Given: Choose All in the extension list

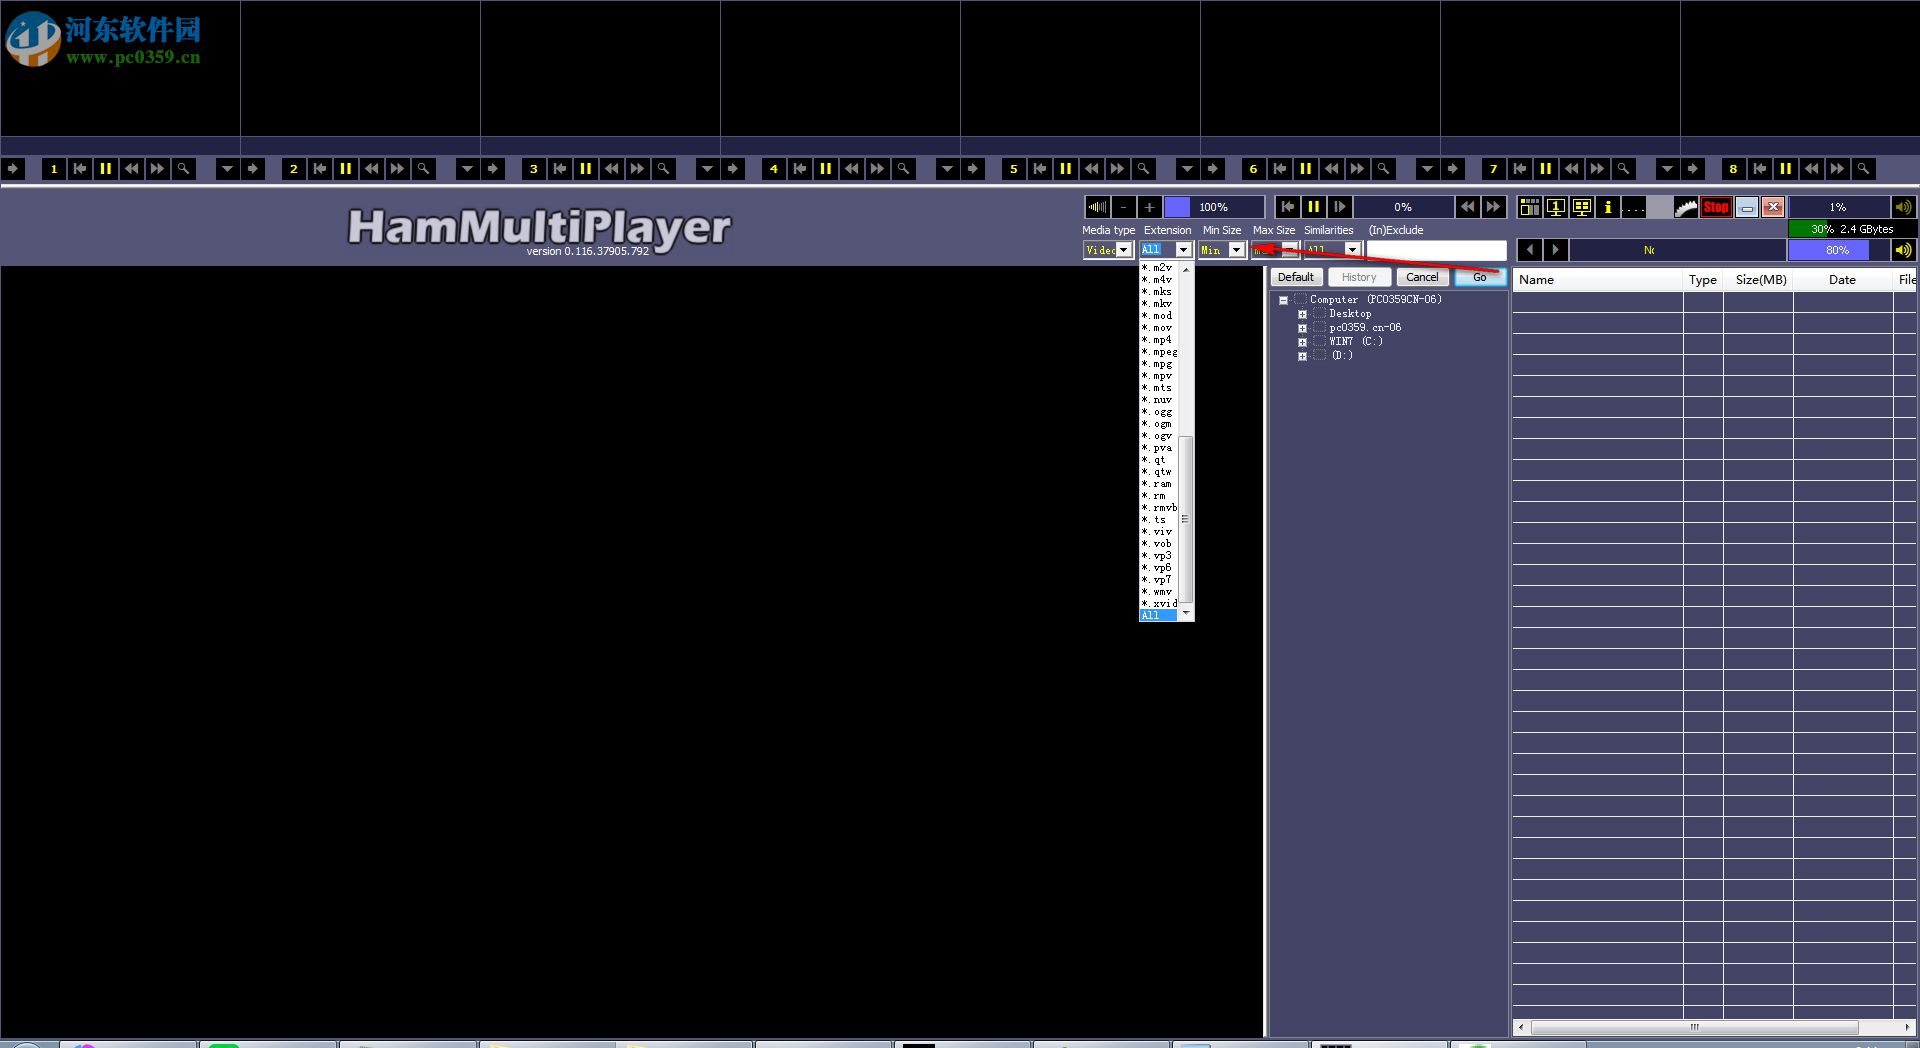Looking at the screenshot, I should point(1158,616).
